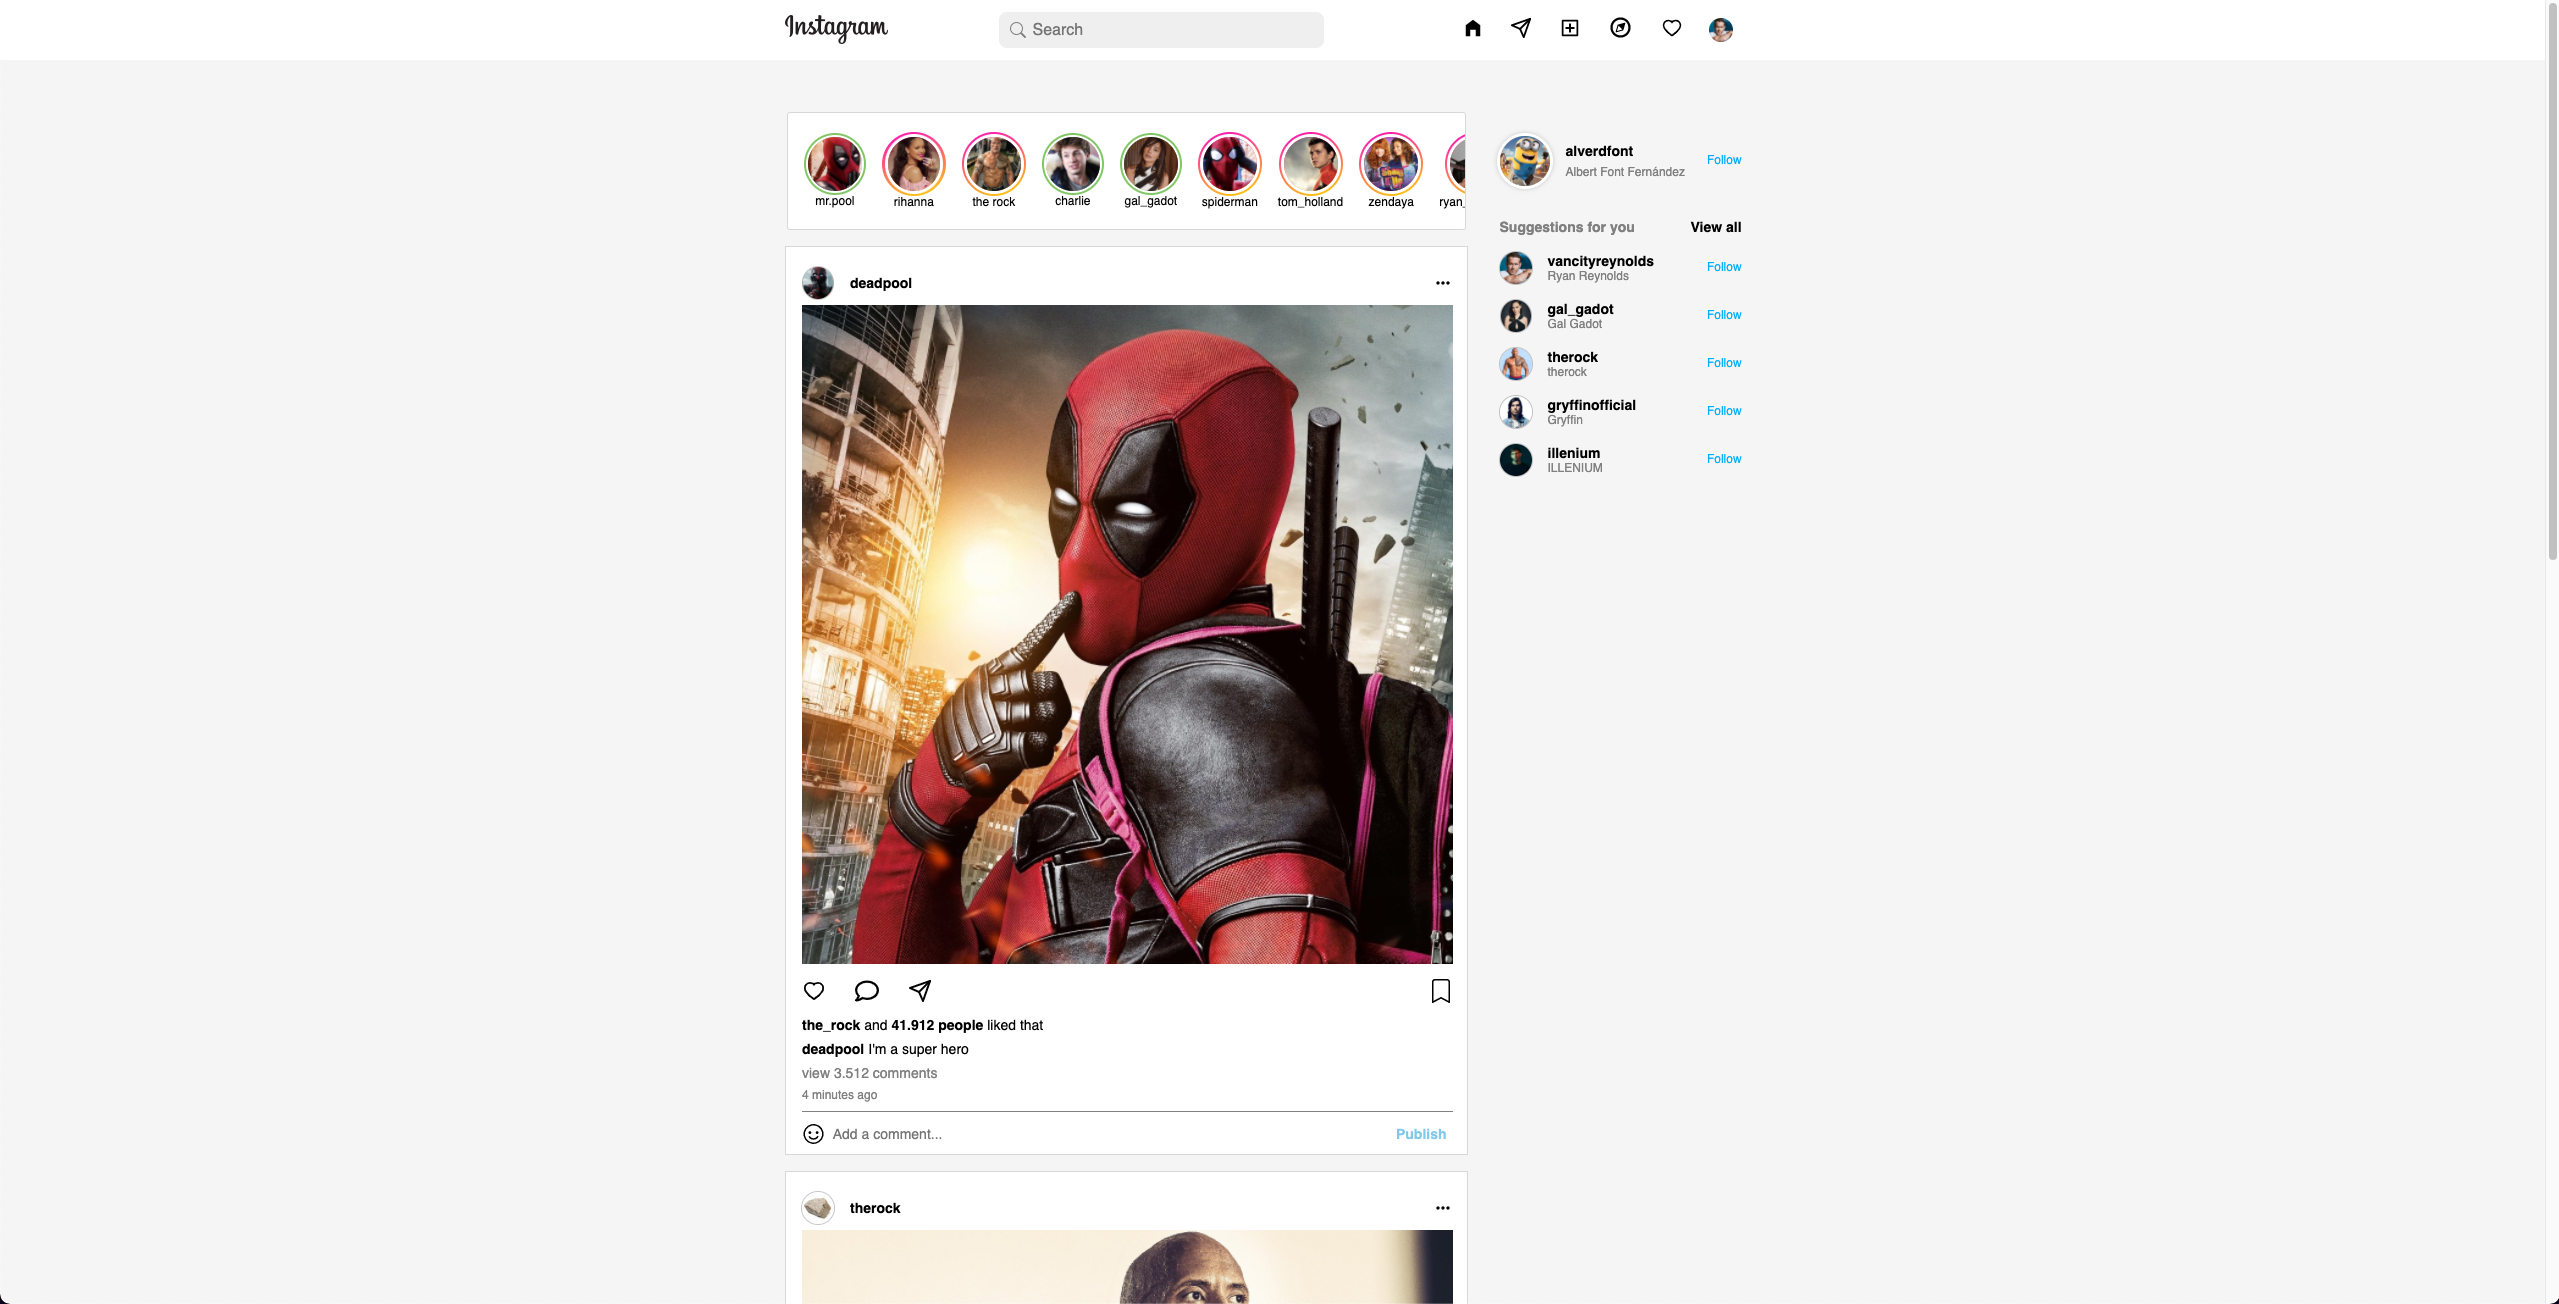Viewport: 2559px width, 1304px height.
Task: Create a new post with plus icon
Action: [x=1570, y=28]
